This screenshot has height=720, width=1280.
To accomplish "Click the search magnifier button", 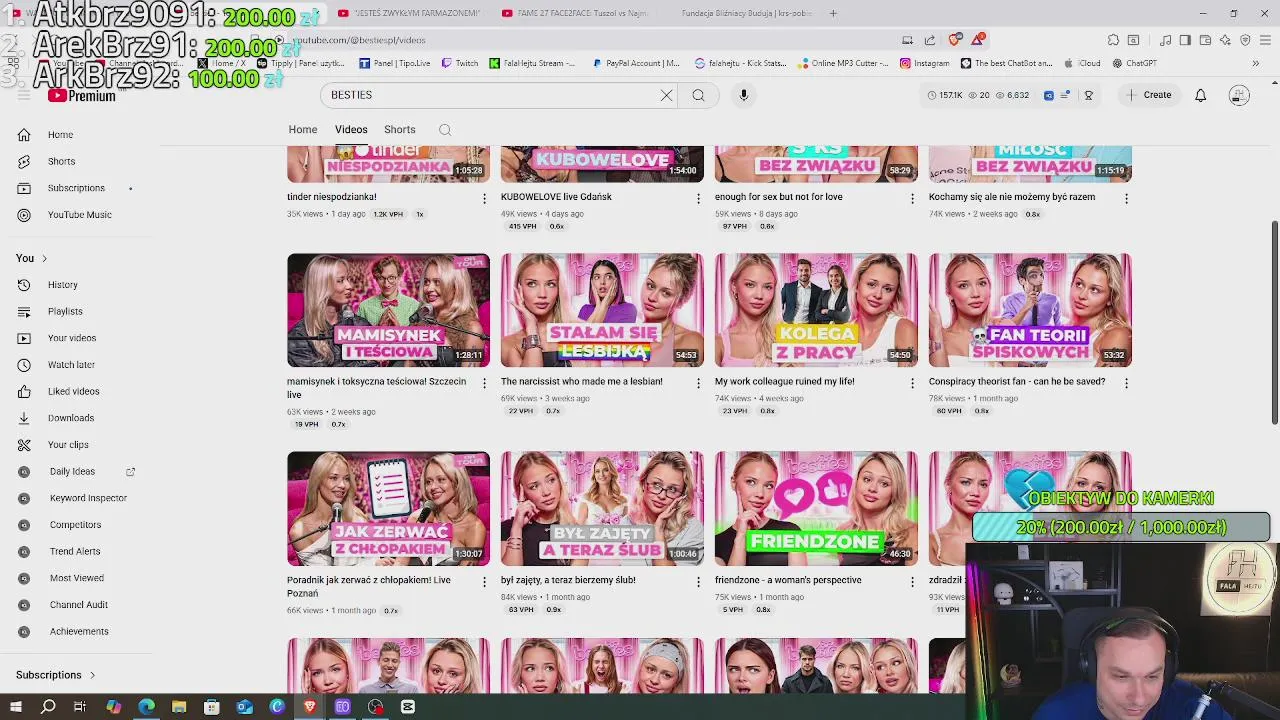I will click(x=698, y=95).
